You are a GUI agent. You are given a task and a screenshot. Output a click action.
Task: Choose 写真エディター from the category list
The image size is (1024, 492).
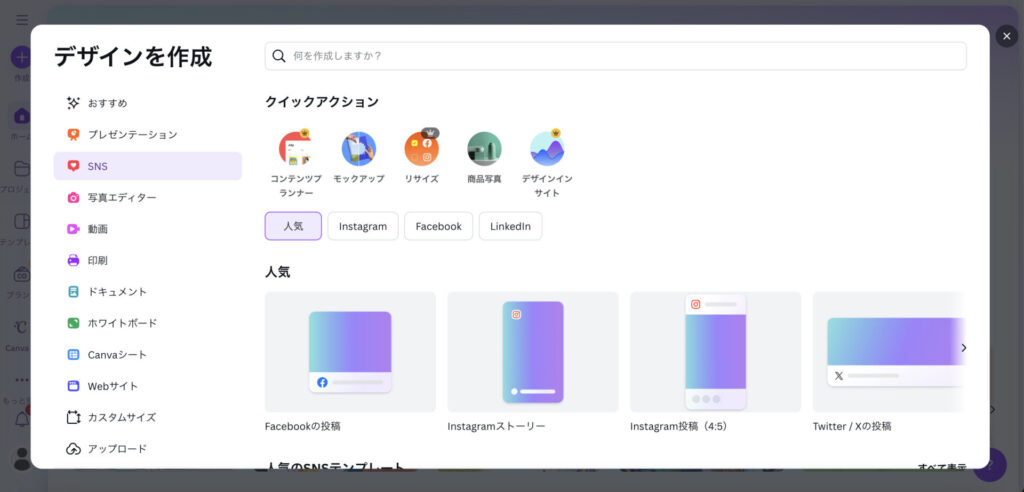122,198
